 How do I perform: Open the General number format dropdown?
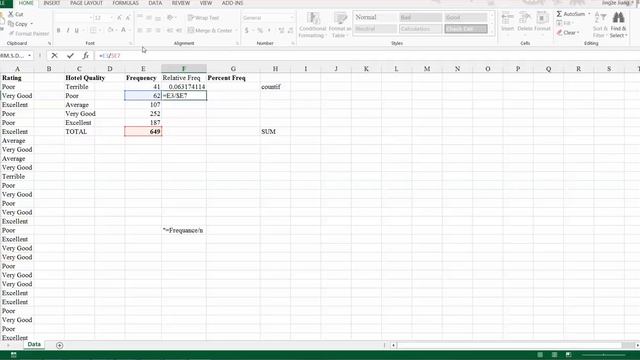tap(292, 18)
